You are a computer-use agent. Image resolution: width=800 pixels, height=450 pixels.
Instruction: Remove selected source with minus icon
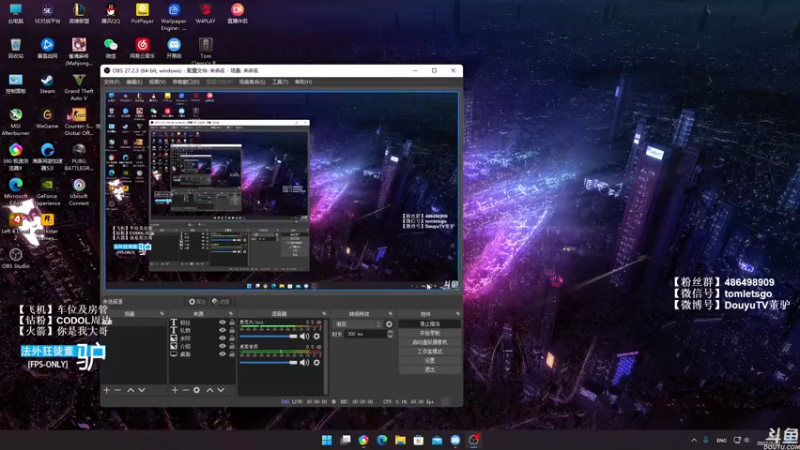[186, 390]
